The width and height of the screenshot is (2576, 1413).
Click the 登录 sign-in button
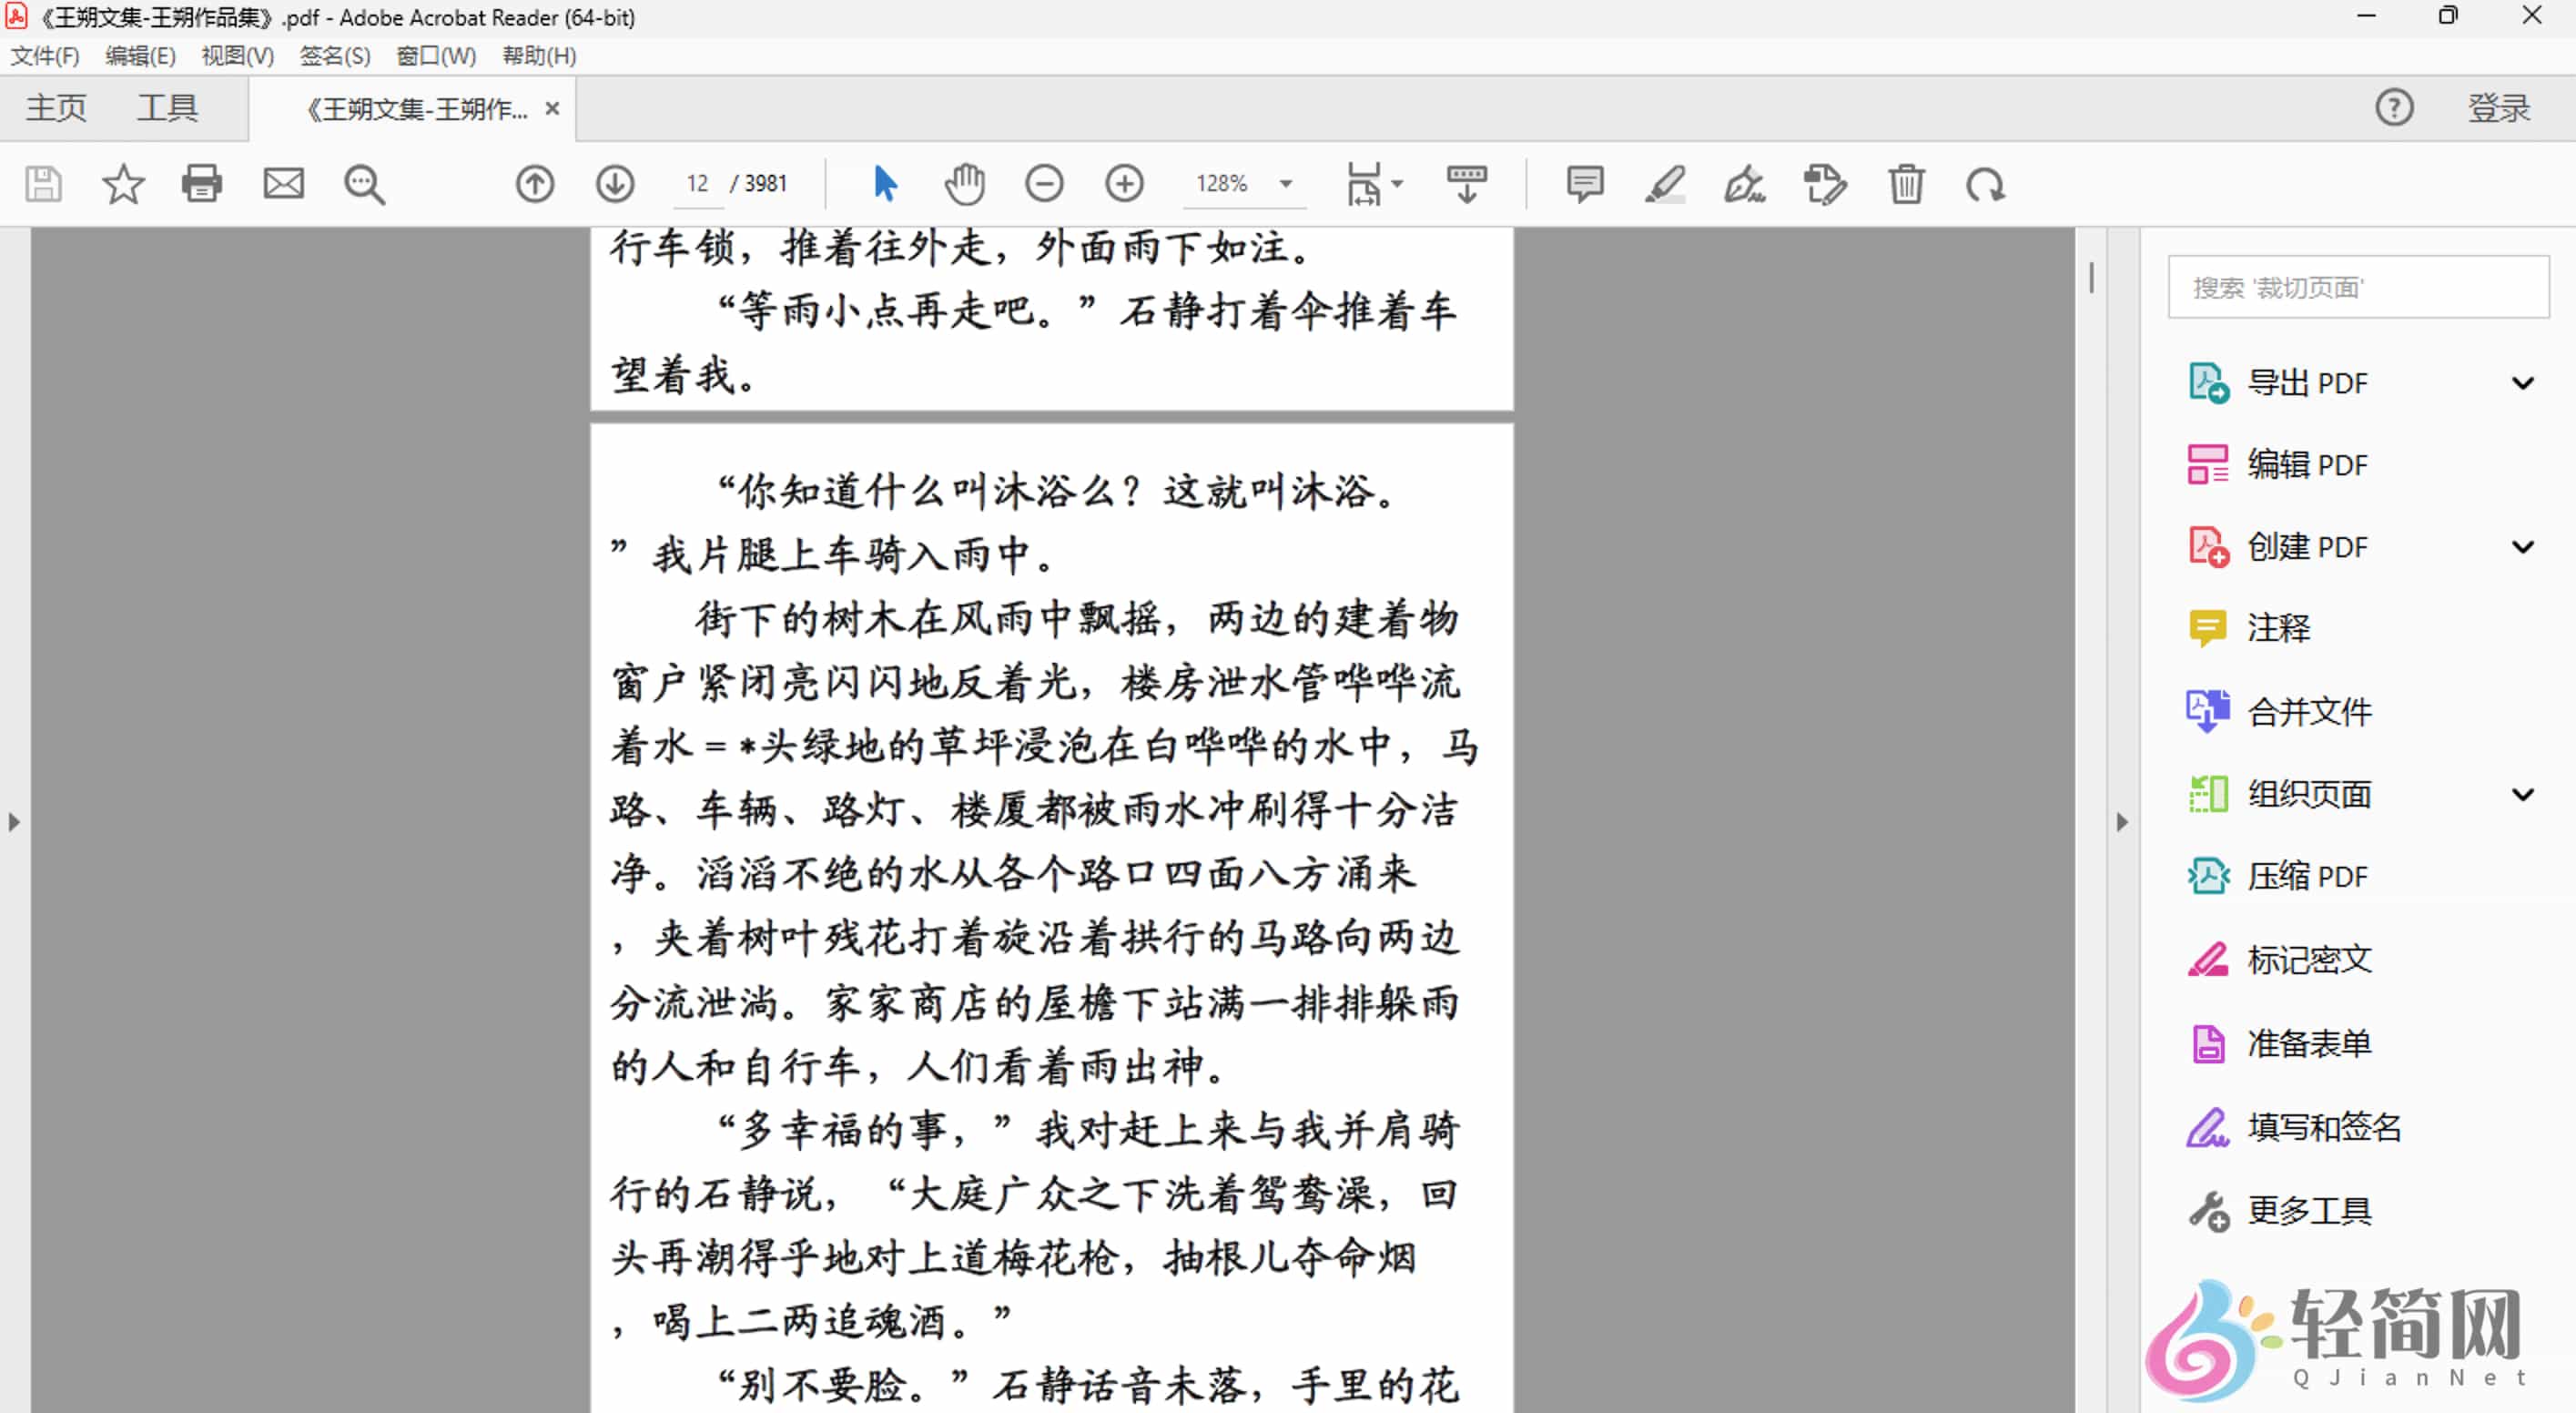[2499, 108]
